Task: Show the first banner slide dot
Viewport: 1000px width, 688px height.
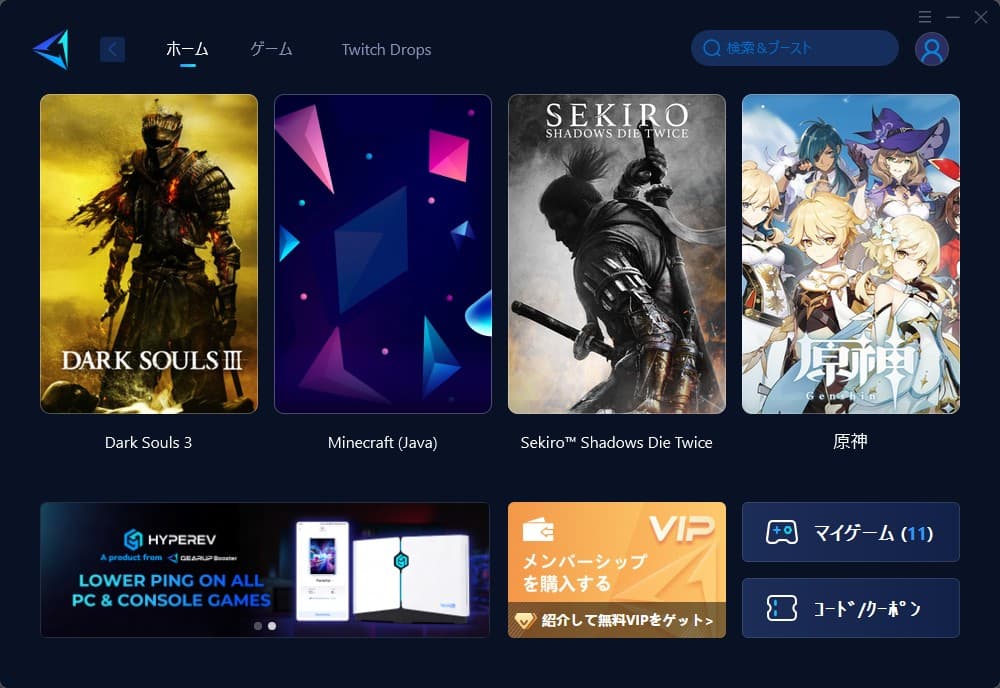Action: pyautogui.click(x=258, y=626)
